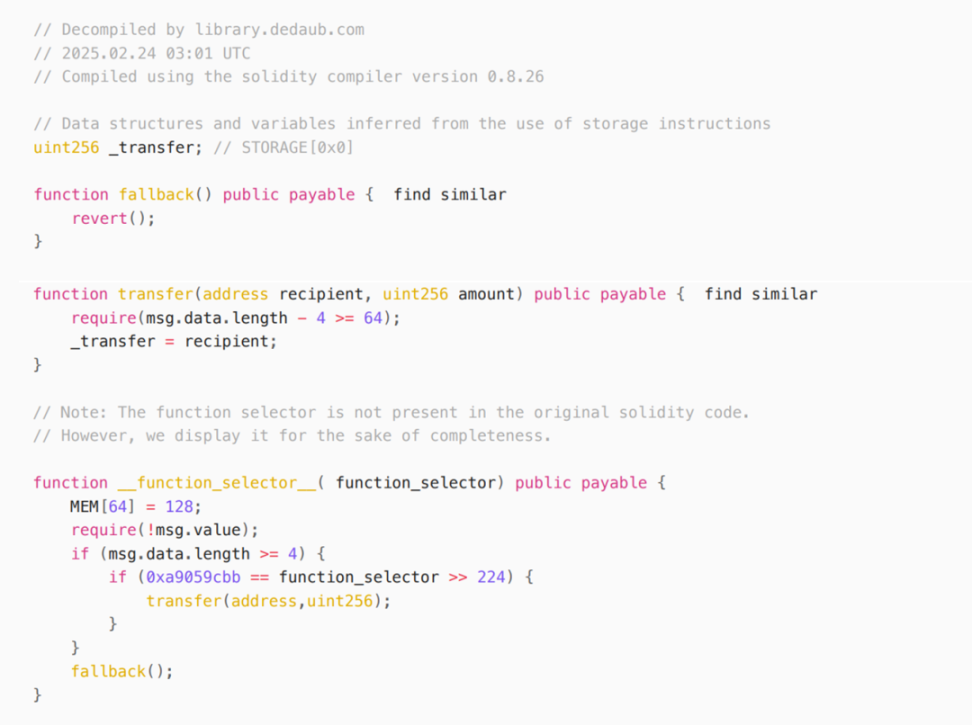Image resolution: width=972 pixels, height=725 pixels.
Task: Select the recipient parameter in the transfer signature
Action: 320,294
